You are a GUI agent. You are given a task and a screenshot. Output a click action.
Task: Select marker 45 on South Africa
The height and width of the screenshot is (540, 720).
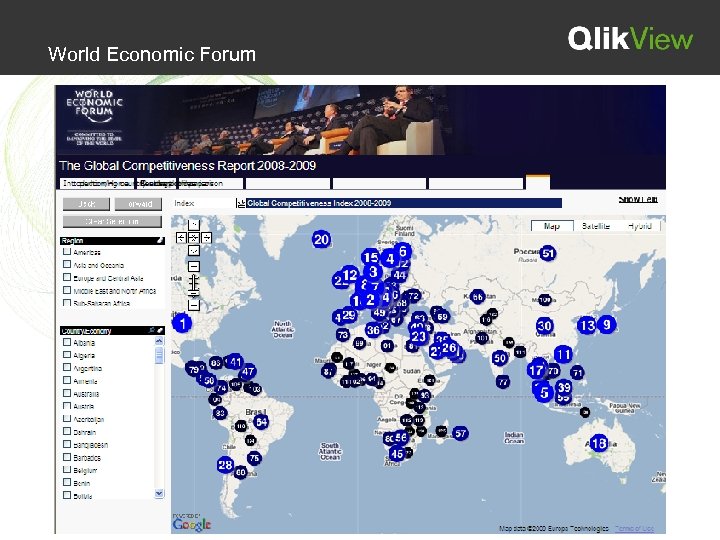pos(396,454)
